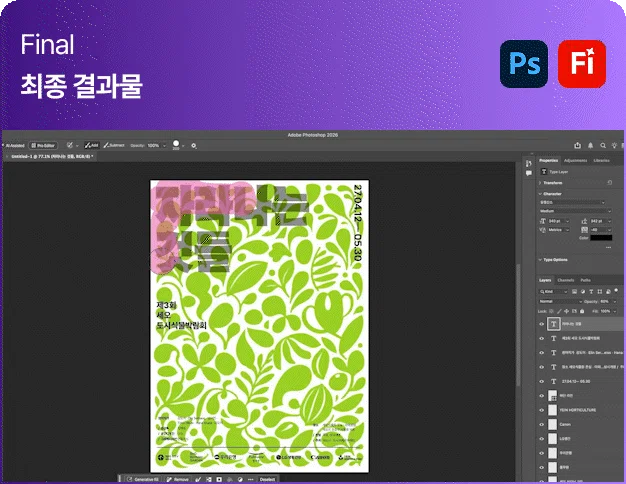Click the Canon layer thumbnail

pyautogui.click(x=553, y=424)
